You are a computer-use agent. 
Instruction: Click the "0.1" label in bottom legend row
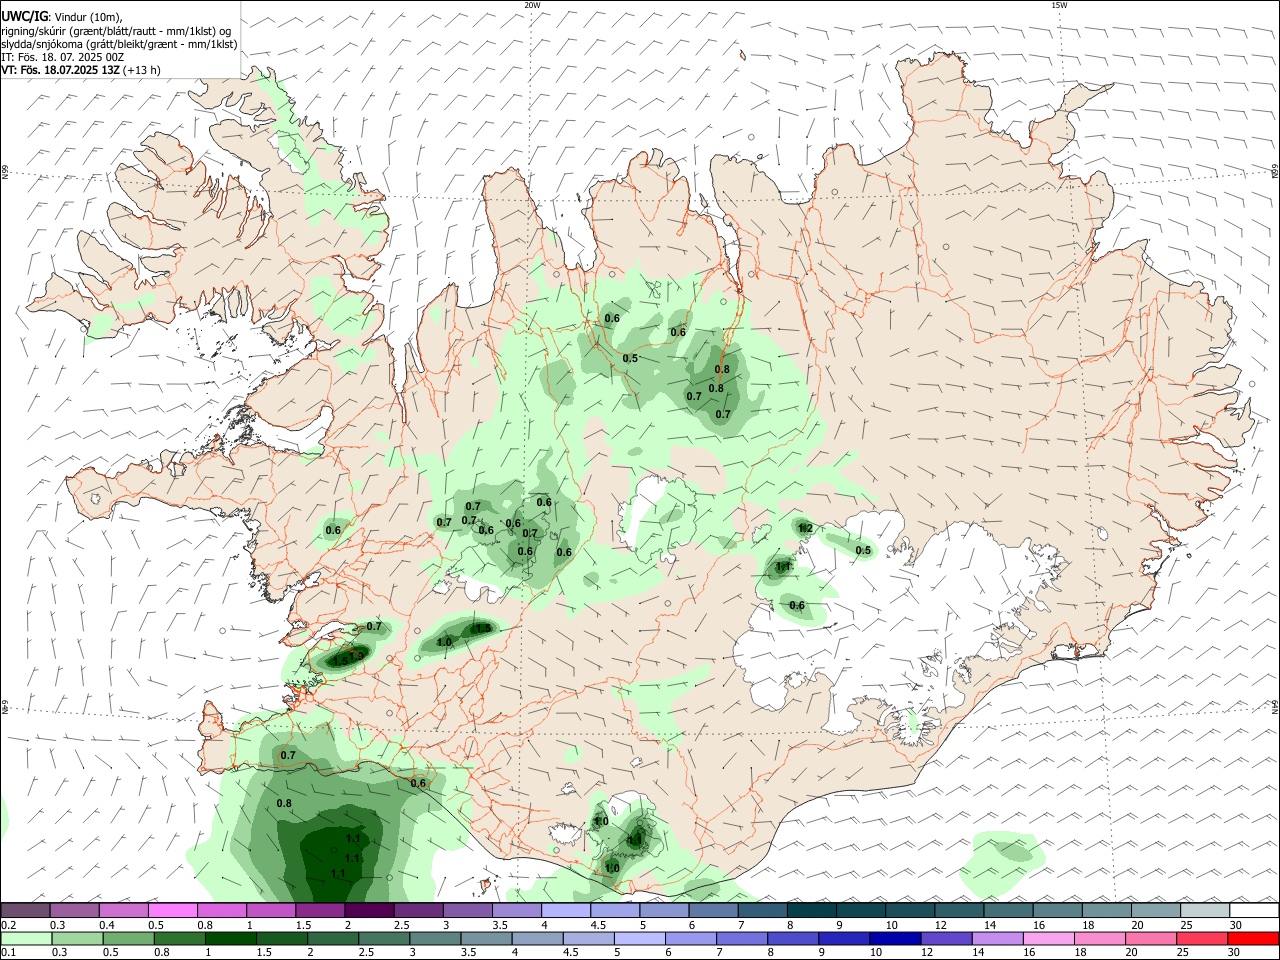pos(8,953)
